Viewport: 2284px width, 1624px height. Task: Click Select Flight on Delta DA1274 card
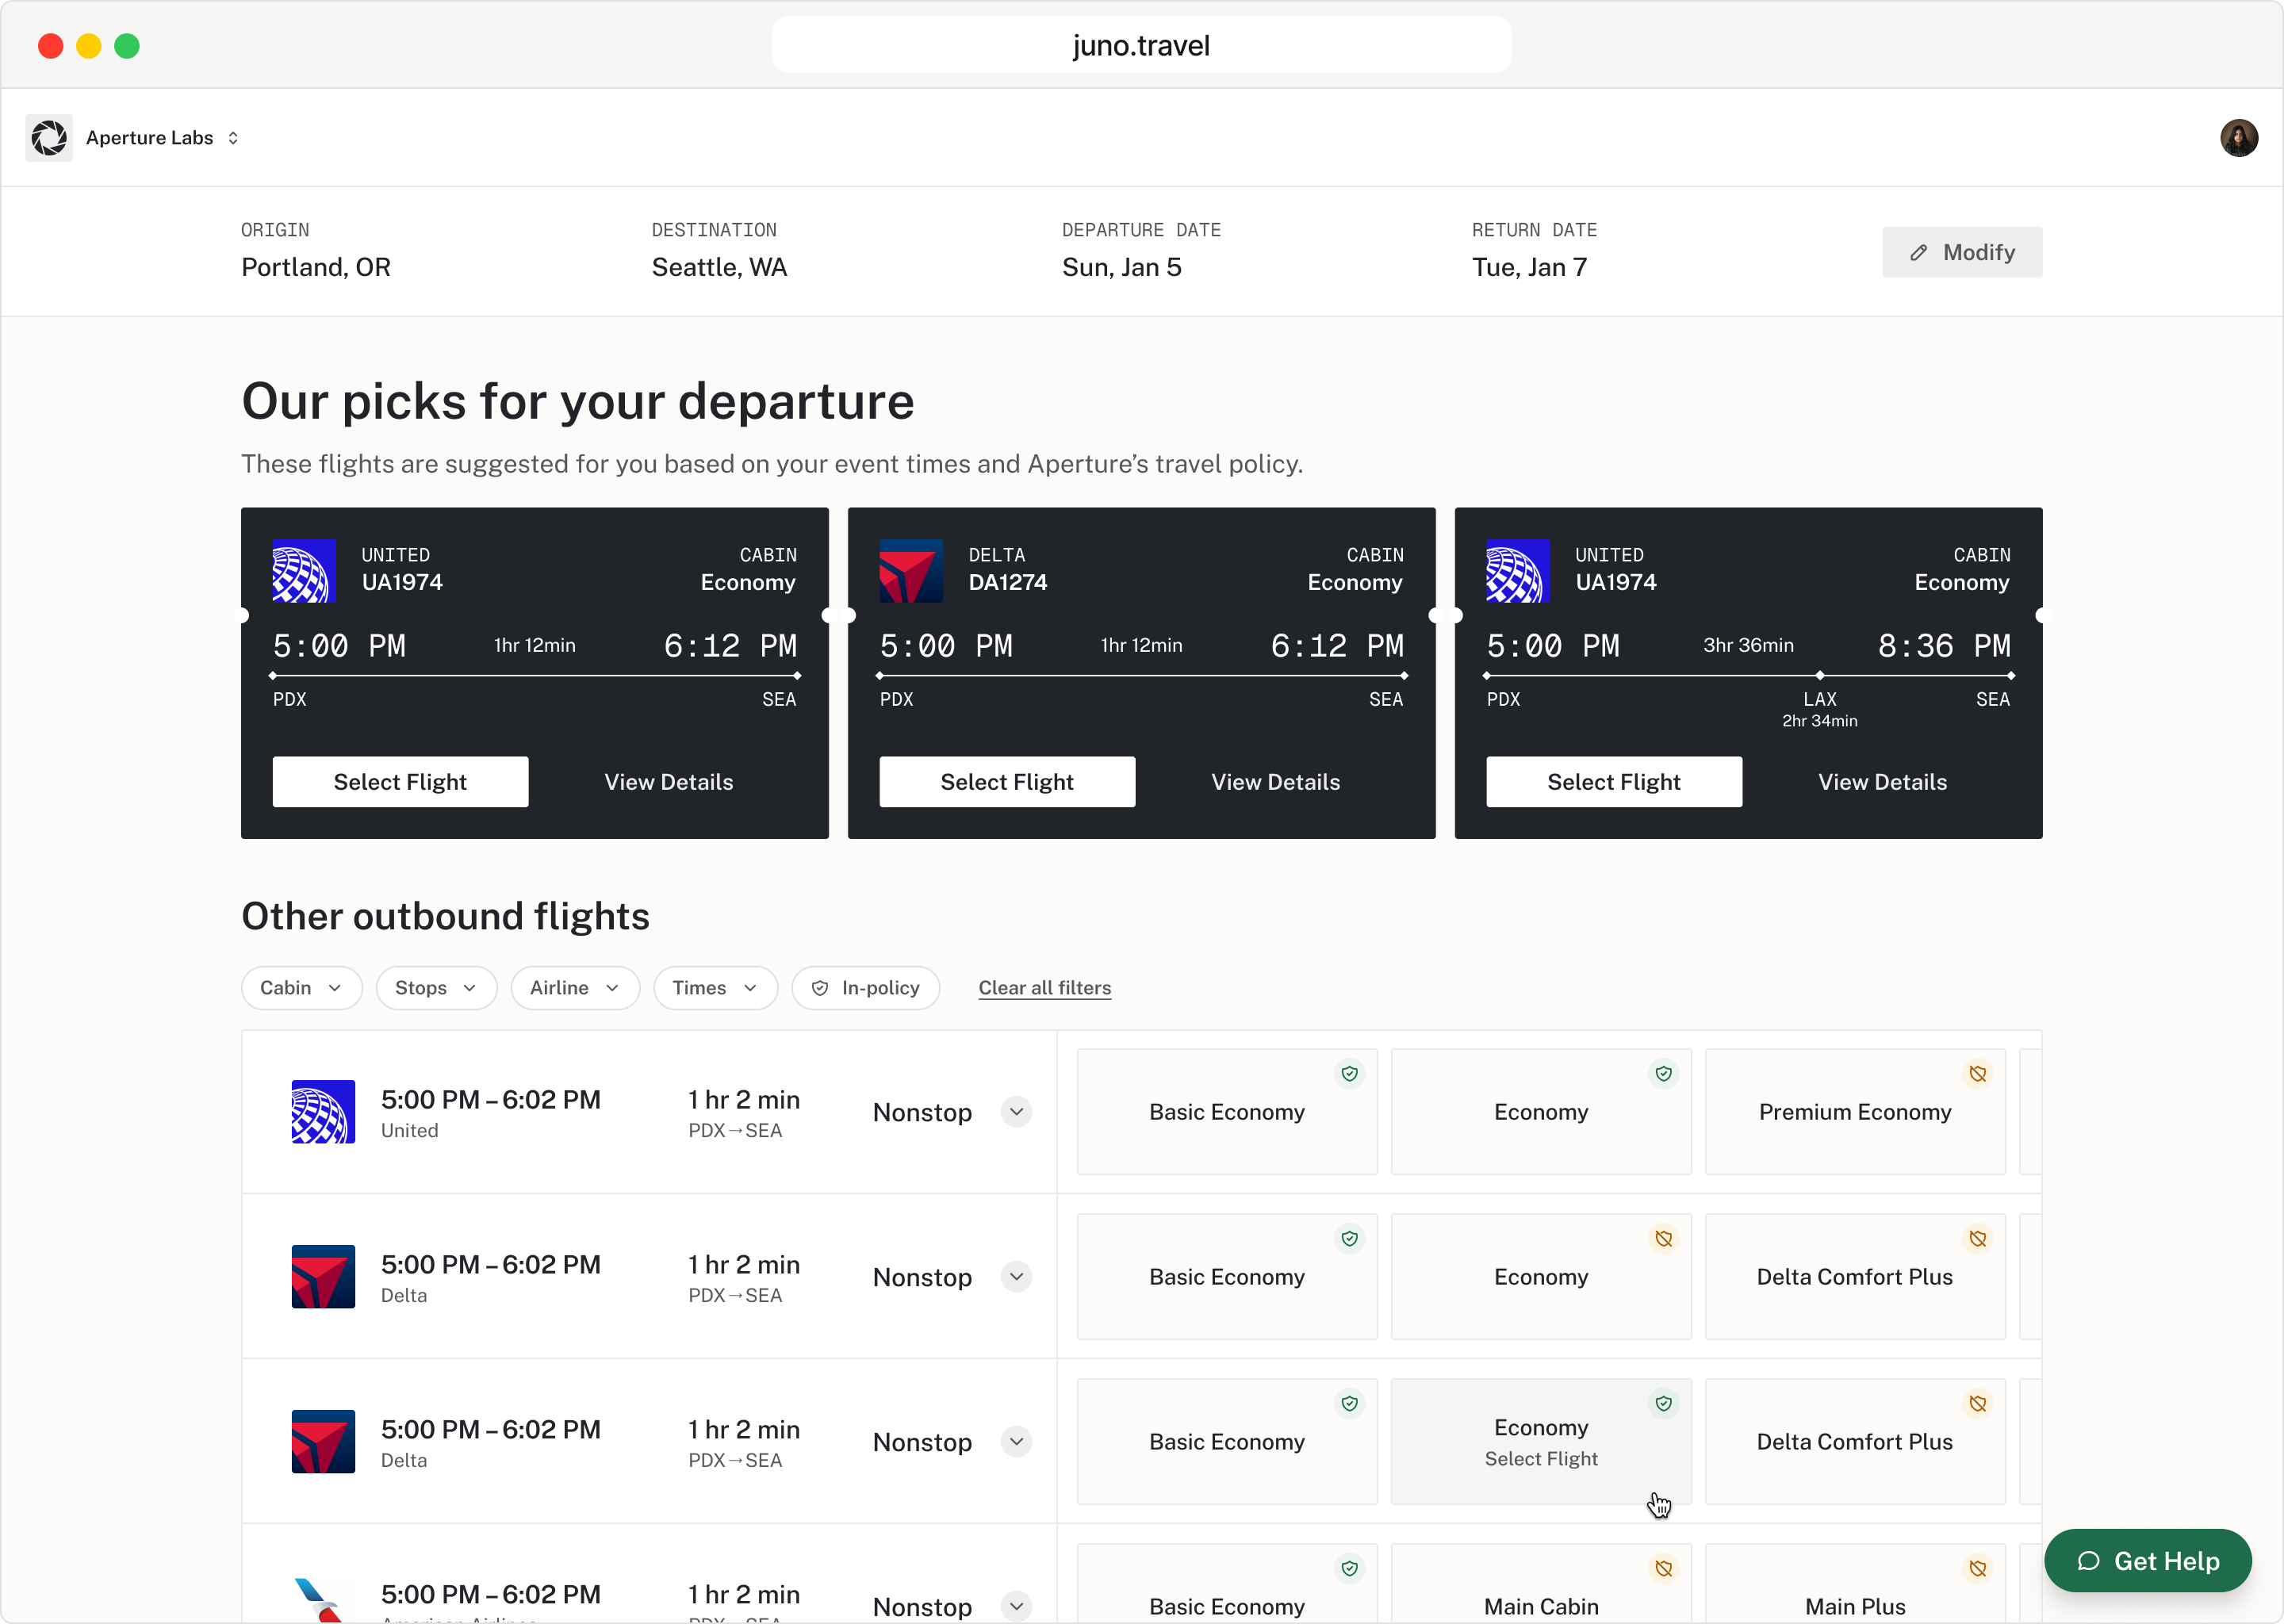click(1006, 782)
